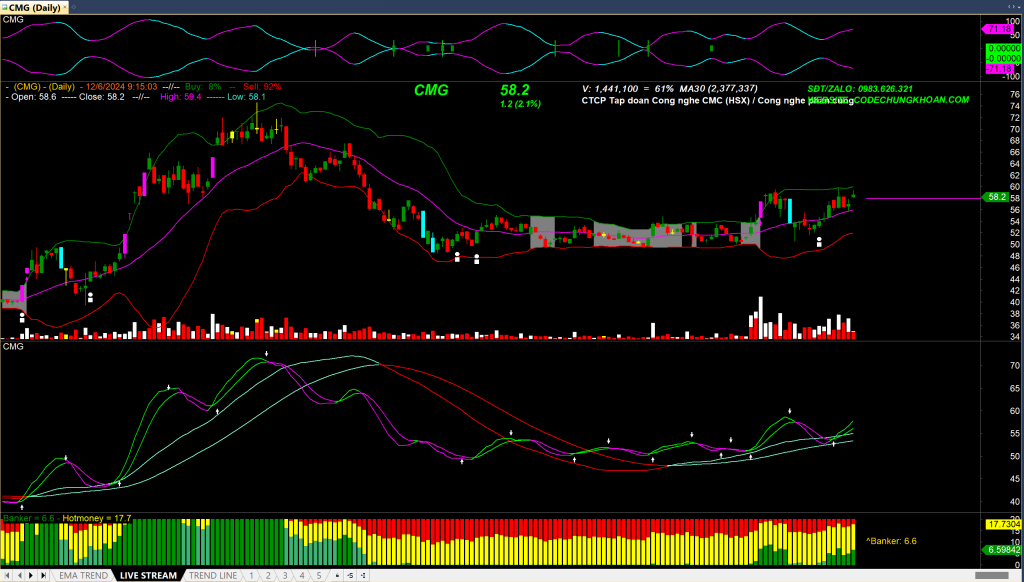Switch to sheet tab 1
The height and width of the screenshot is (582, 1024).
251,575
